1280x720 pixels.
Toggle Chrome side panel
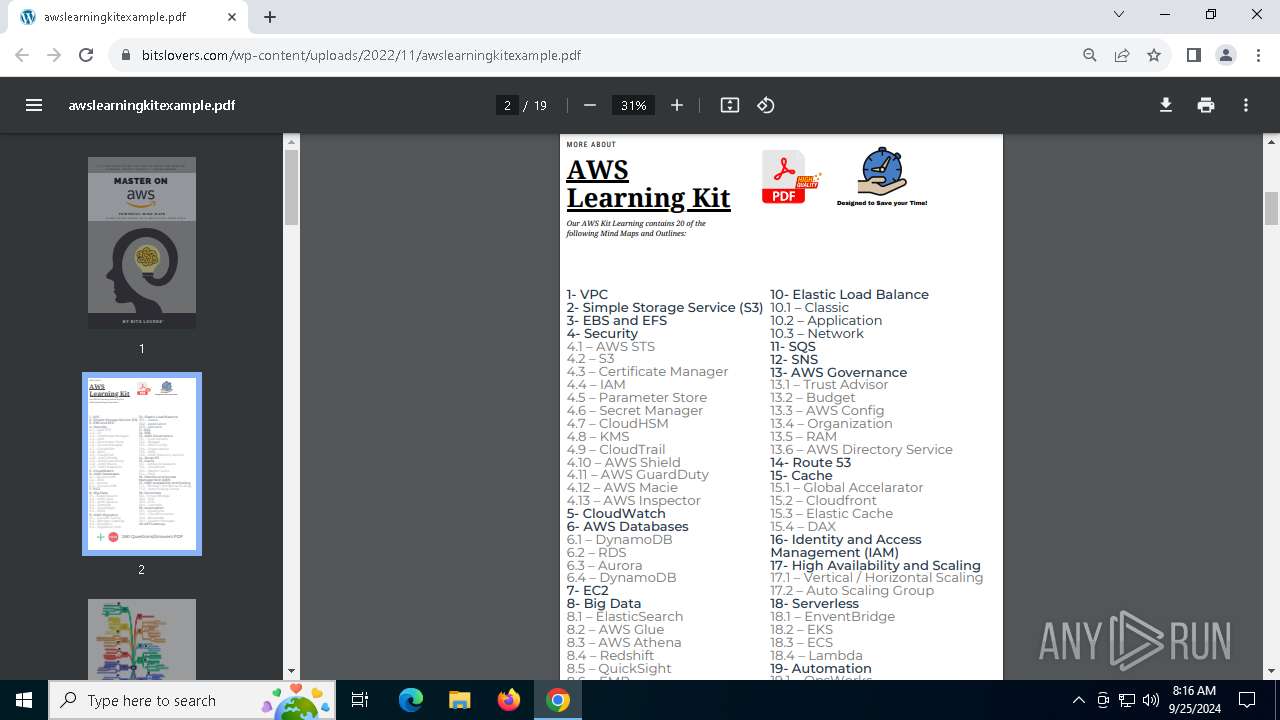coord(1193,55)
